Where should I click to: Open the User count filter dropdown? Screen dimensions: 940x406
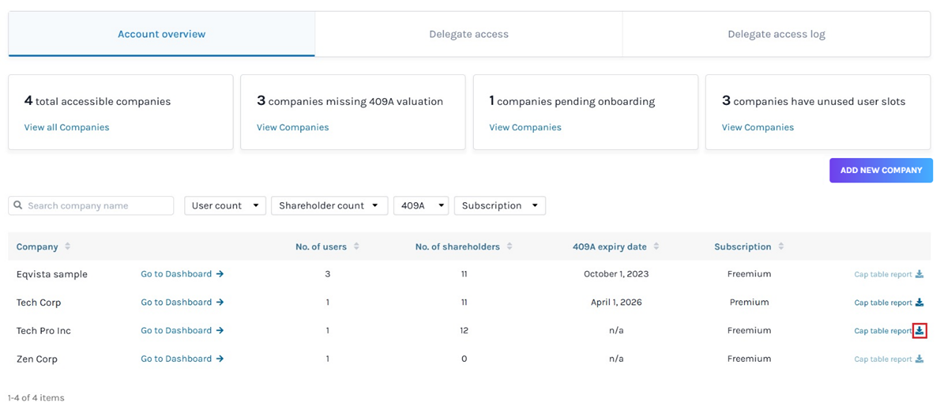224,206
